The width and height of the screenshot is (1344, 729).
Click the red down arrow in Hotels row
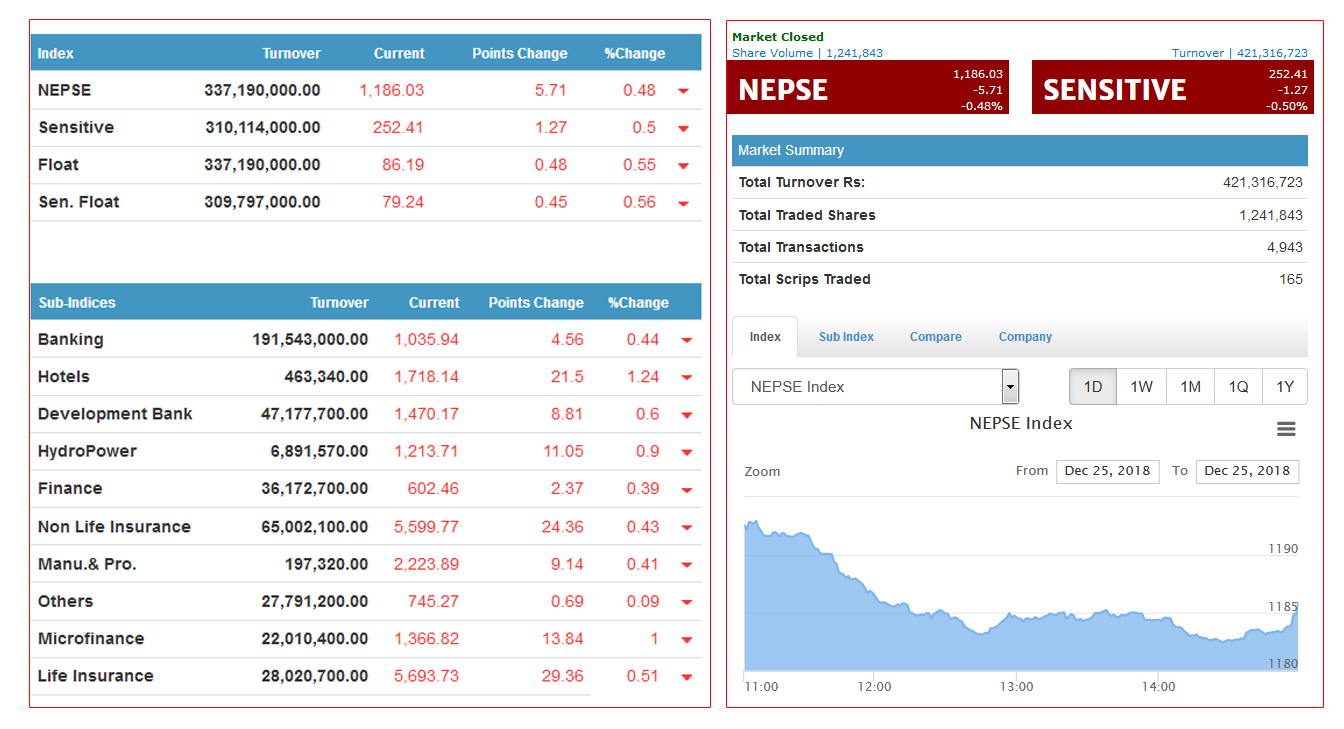pyautogui.click(x=687, y=378)
